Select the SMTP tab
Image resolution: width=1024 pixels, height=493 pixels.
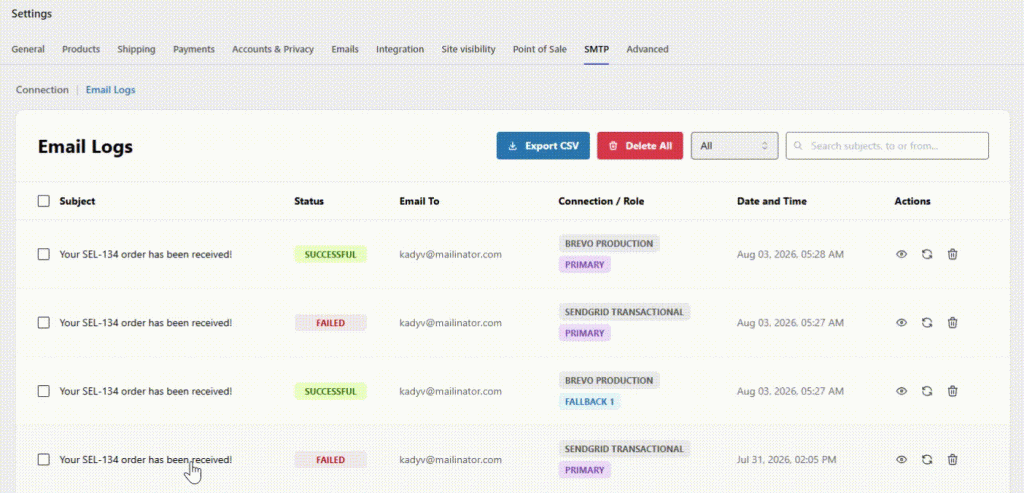tap(596, 49)
